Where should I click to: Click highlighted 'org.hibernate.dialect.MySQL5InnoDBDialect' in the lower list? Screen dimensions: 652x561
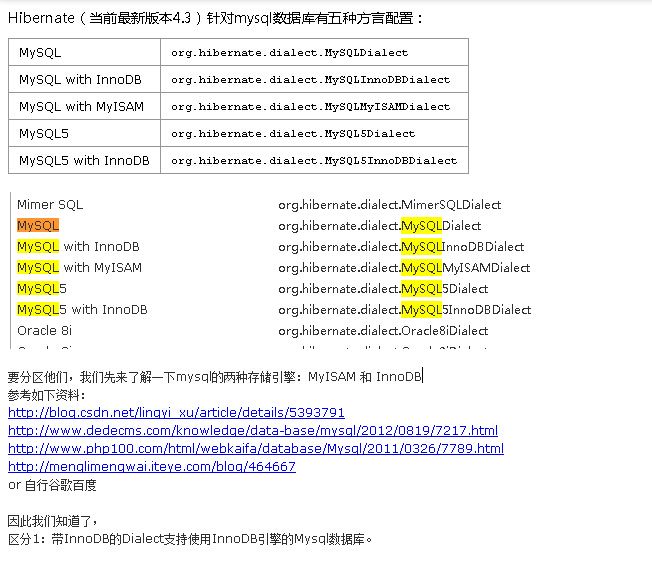pos(405,310)
